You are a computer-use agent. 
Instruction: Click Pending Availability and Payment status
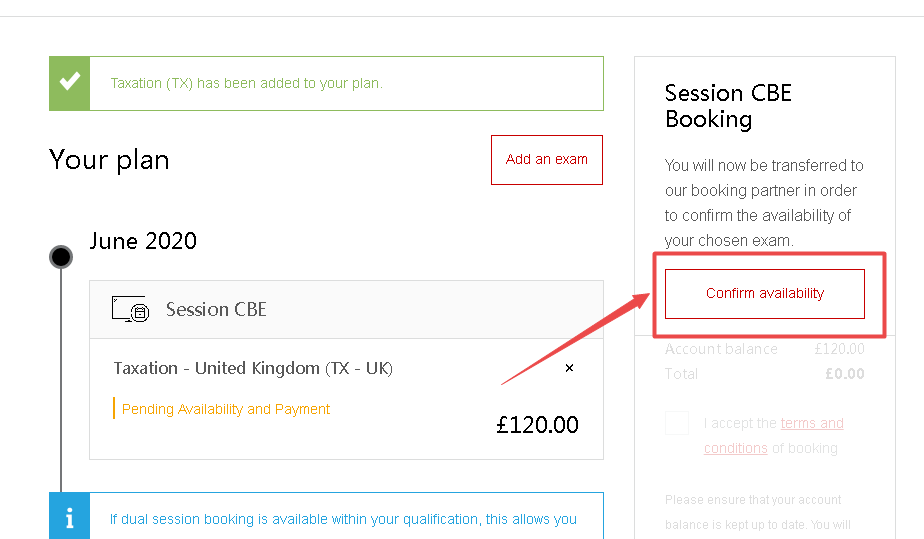[x=226, y=409]
